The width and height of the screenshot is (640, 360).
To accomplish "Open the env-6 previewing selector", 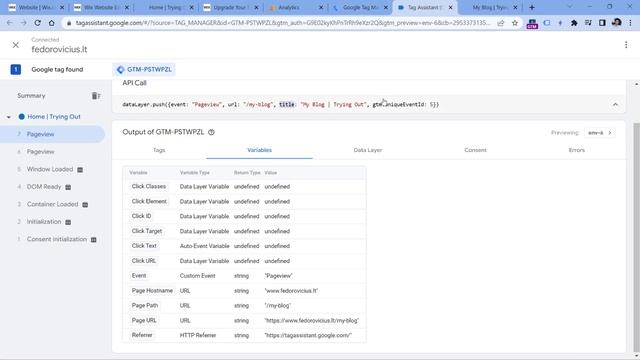I will tap(599, 133).
